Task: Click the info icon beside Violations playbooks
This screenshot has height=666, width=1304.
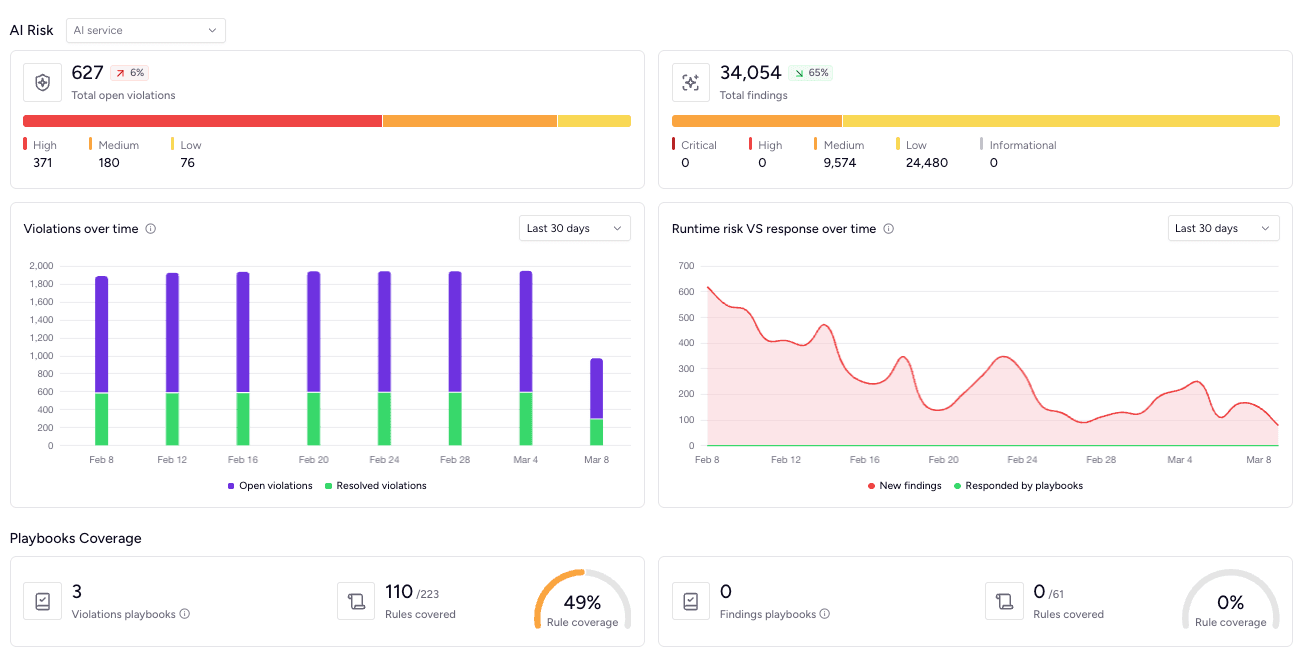Action: pos(185,614)
